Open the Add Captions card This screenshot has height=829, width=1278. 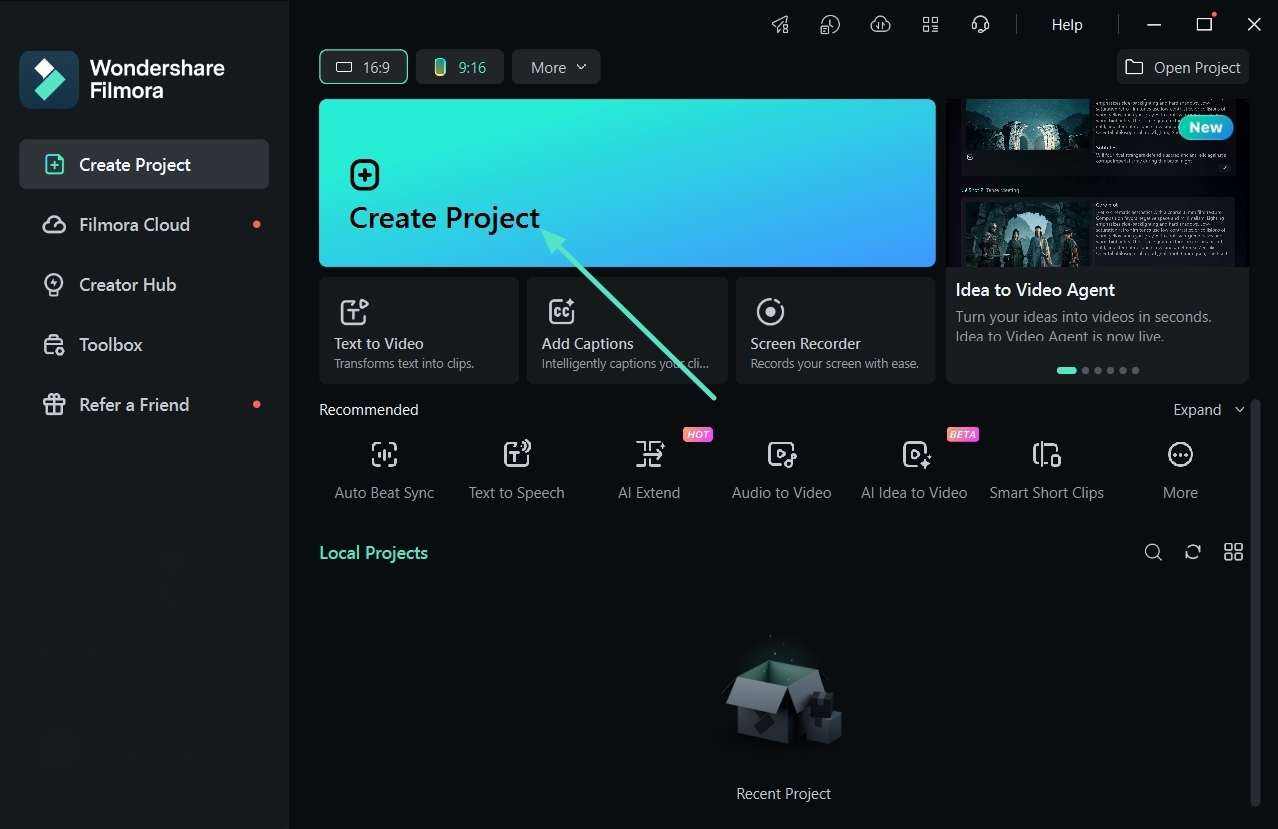627,330
